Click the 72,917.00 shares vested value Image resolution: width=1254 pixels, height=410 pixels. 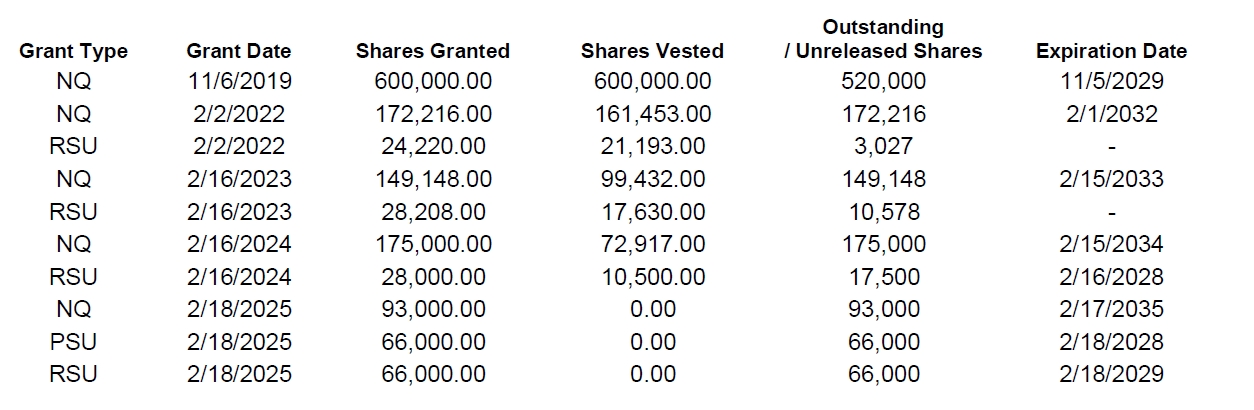[652, 244]
